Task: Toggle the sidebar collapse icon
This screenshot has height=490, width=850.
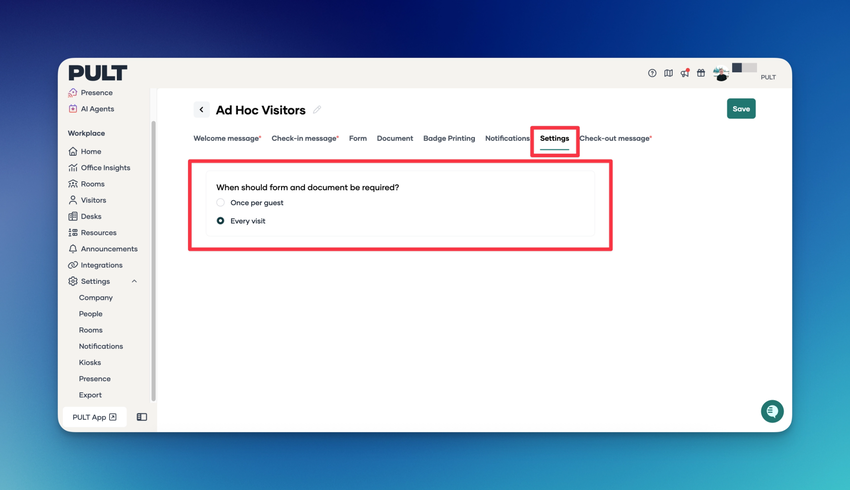Action: click(142, 417)
